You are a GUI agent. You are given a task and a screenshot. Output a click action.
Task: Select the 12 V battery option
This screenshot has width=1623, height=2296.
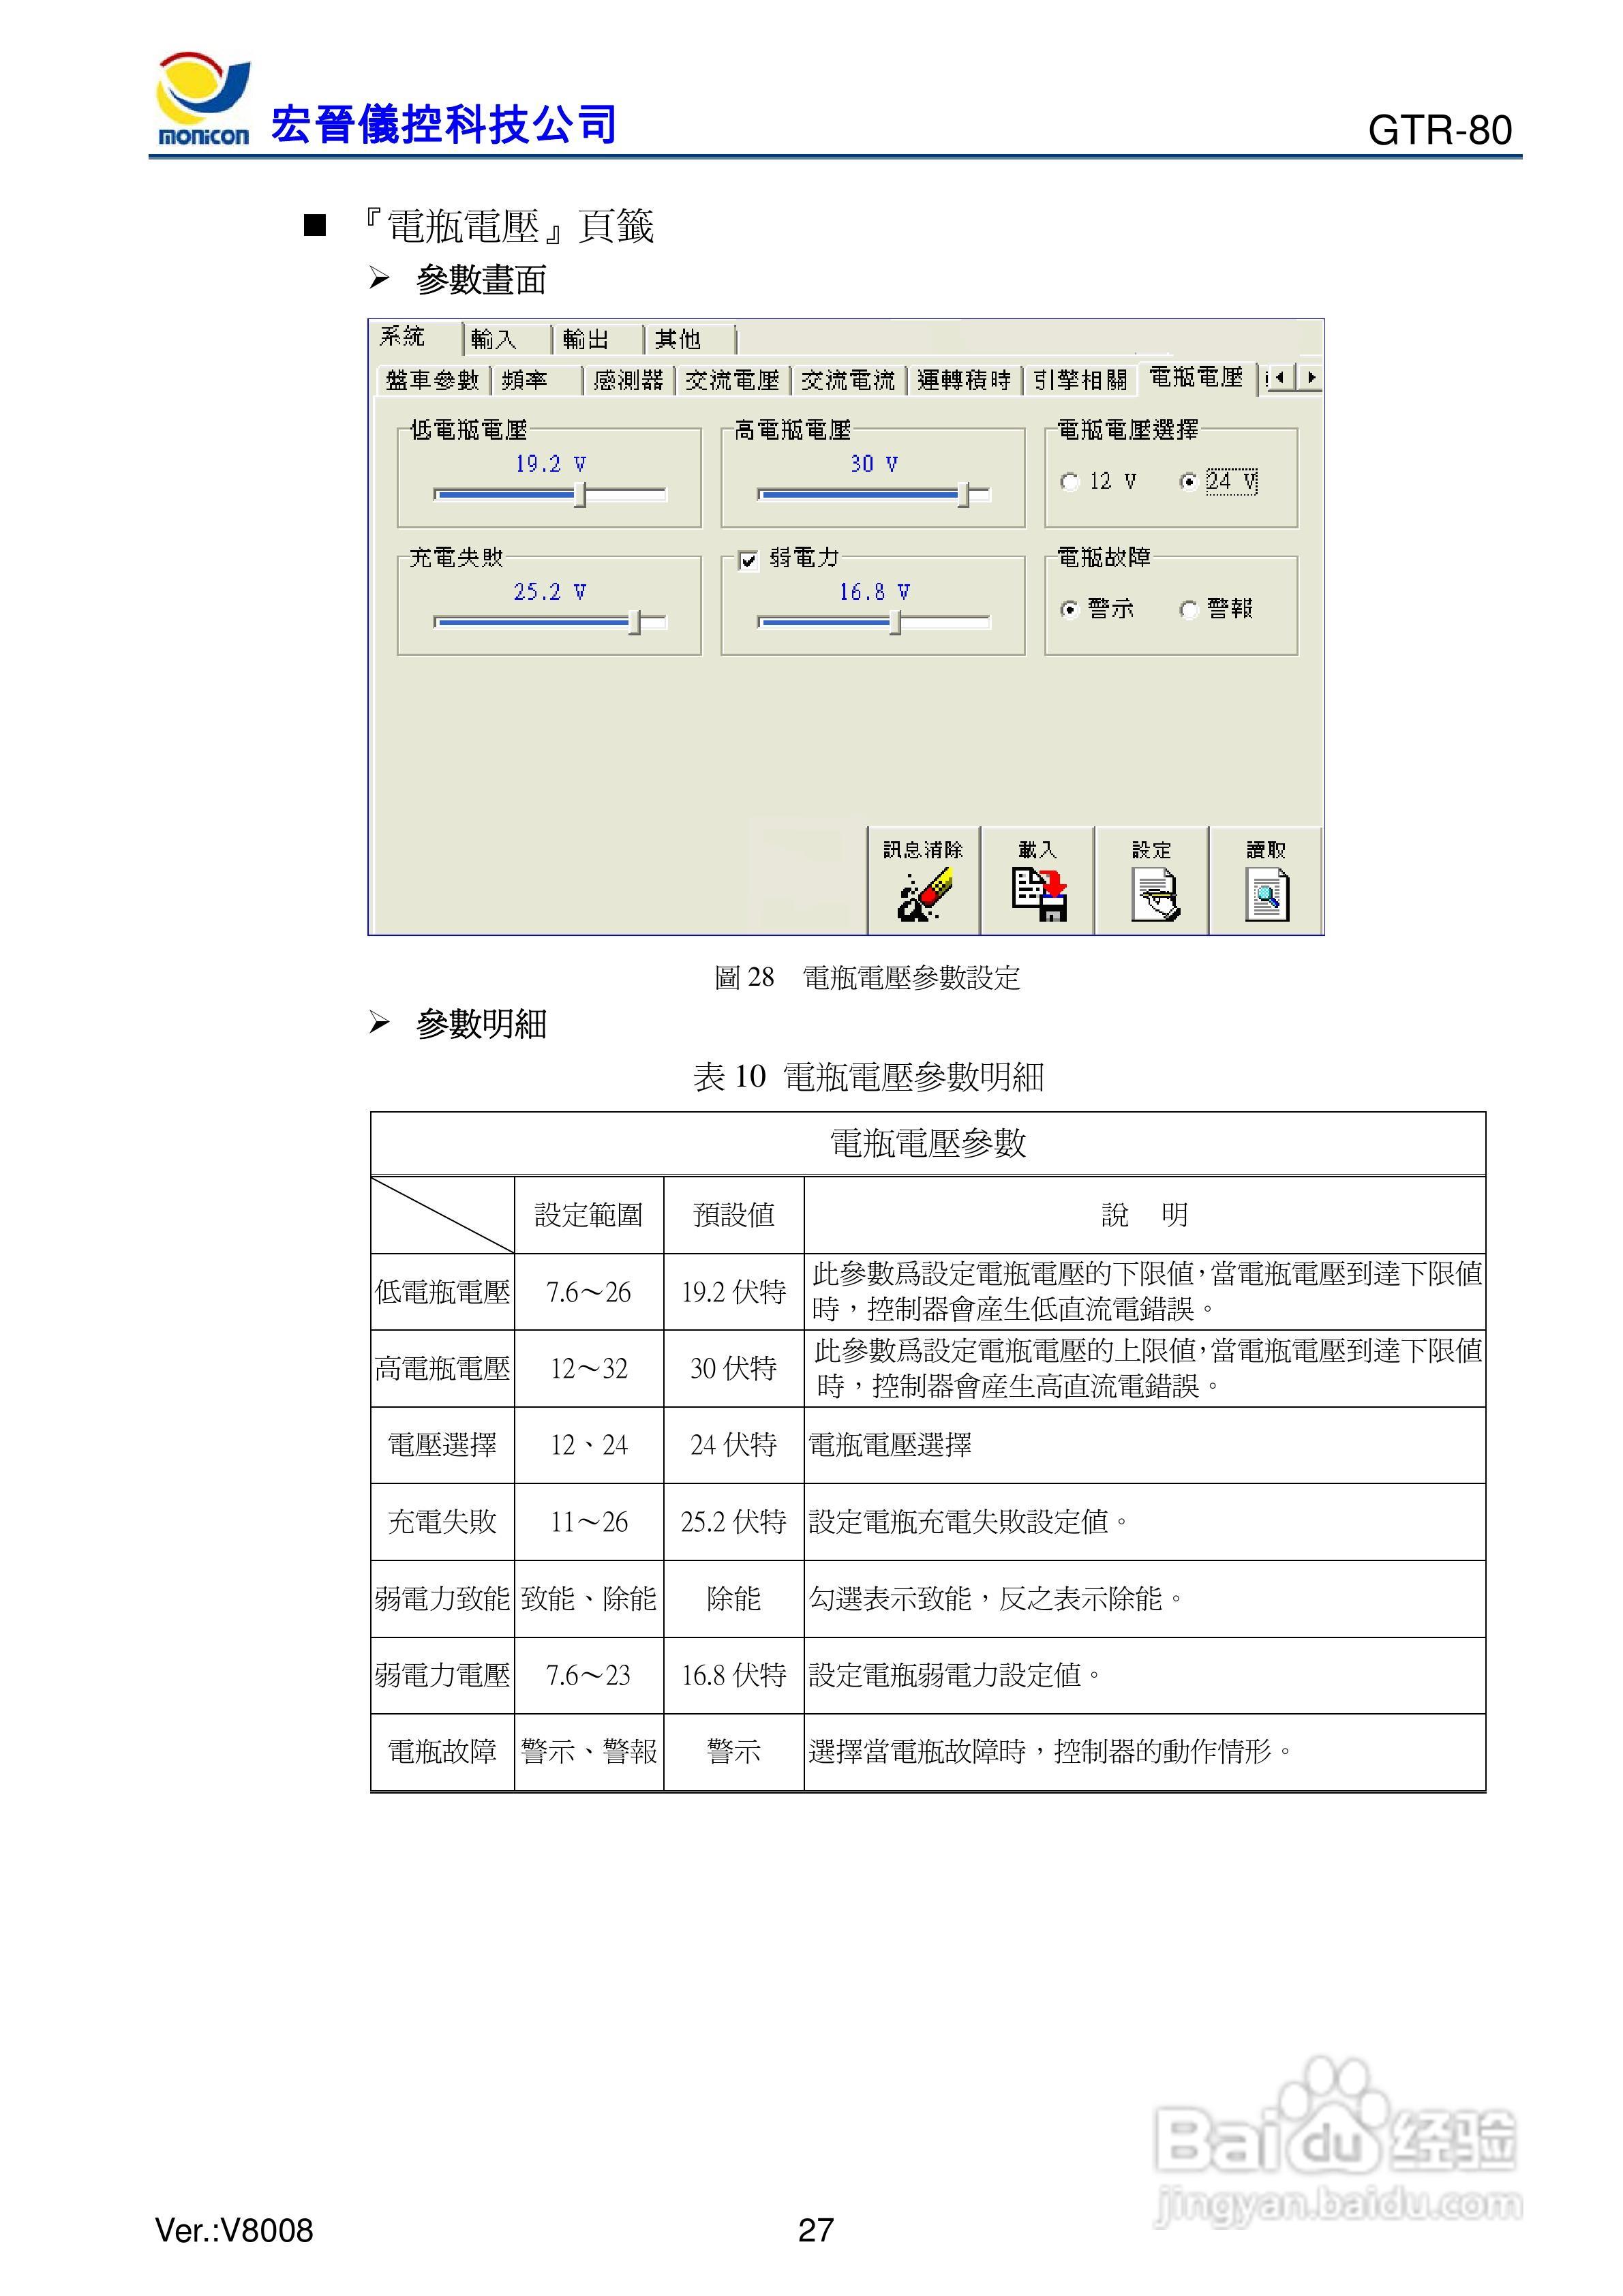point(1070,482)
